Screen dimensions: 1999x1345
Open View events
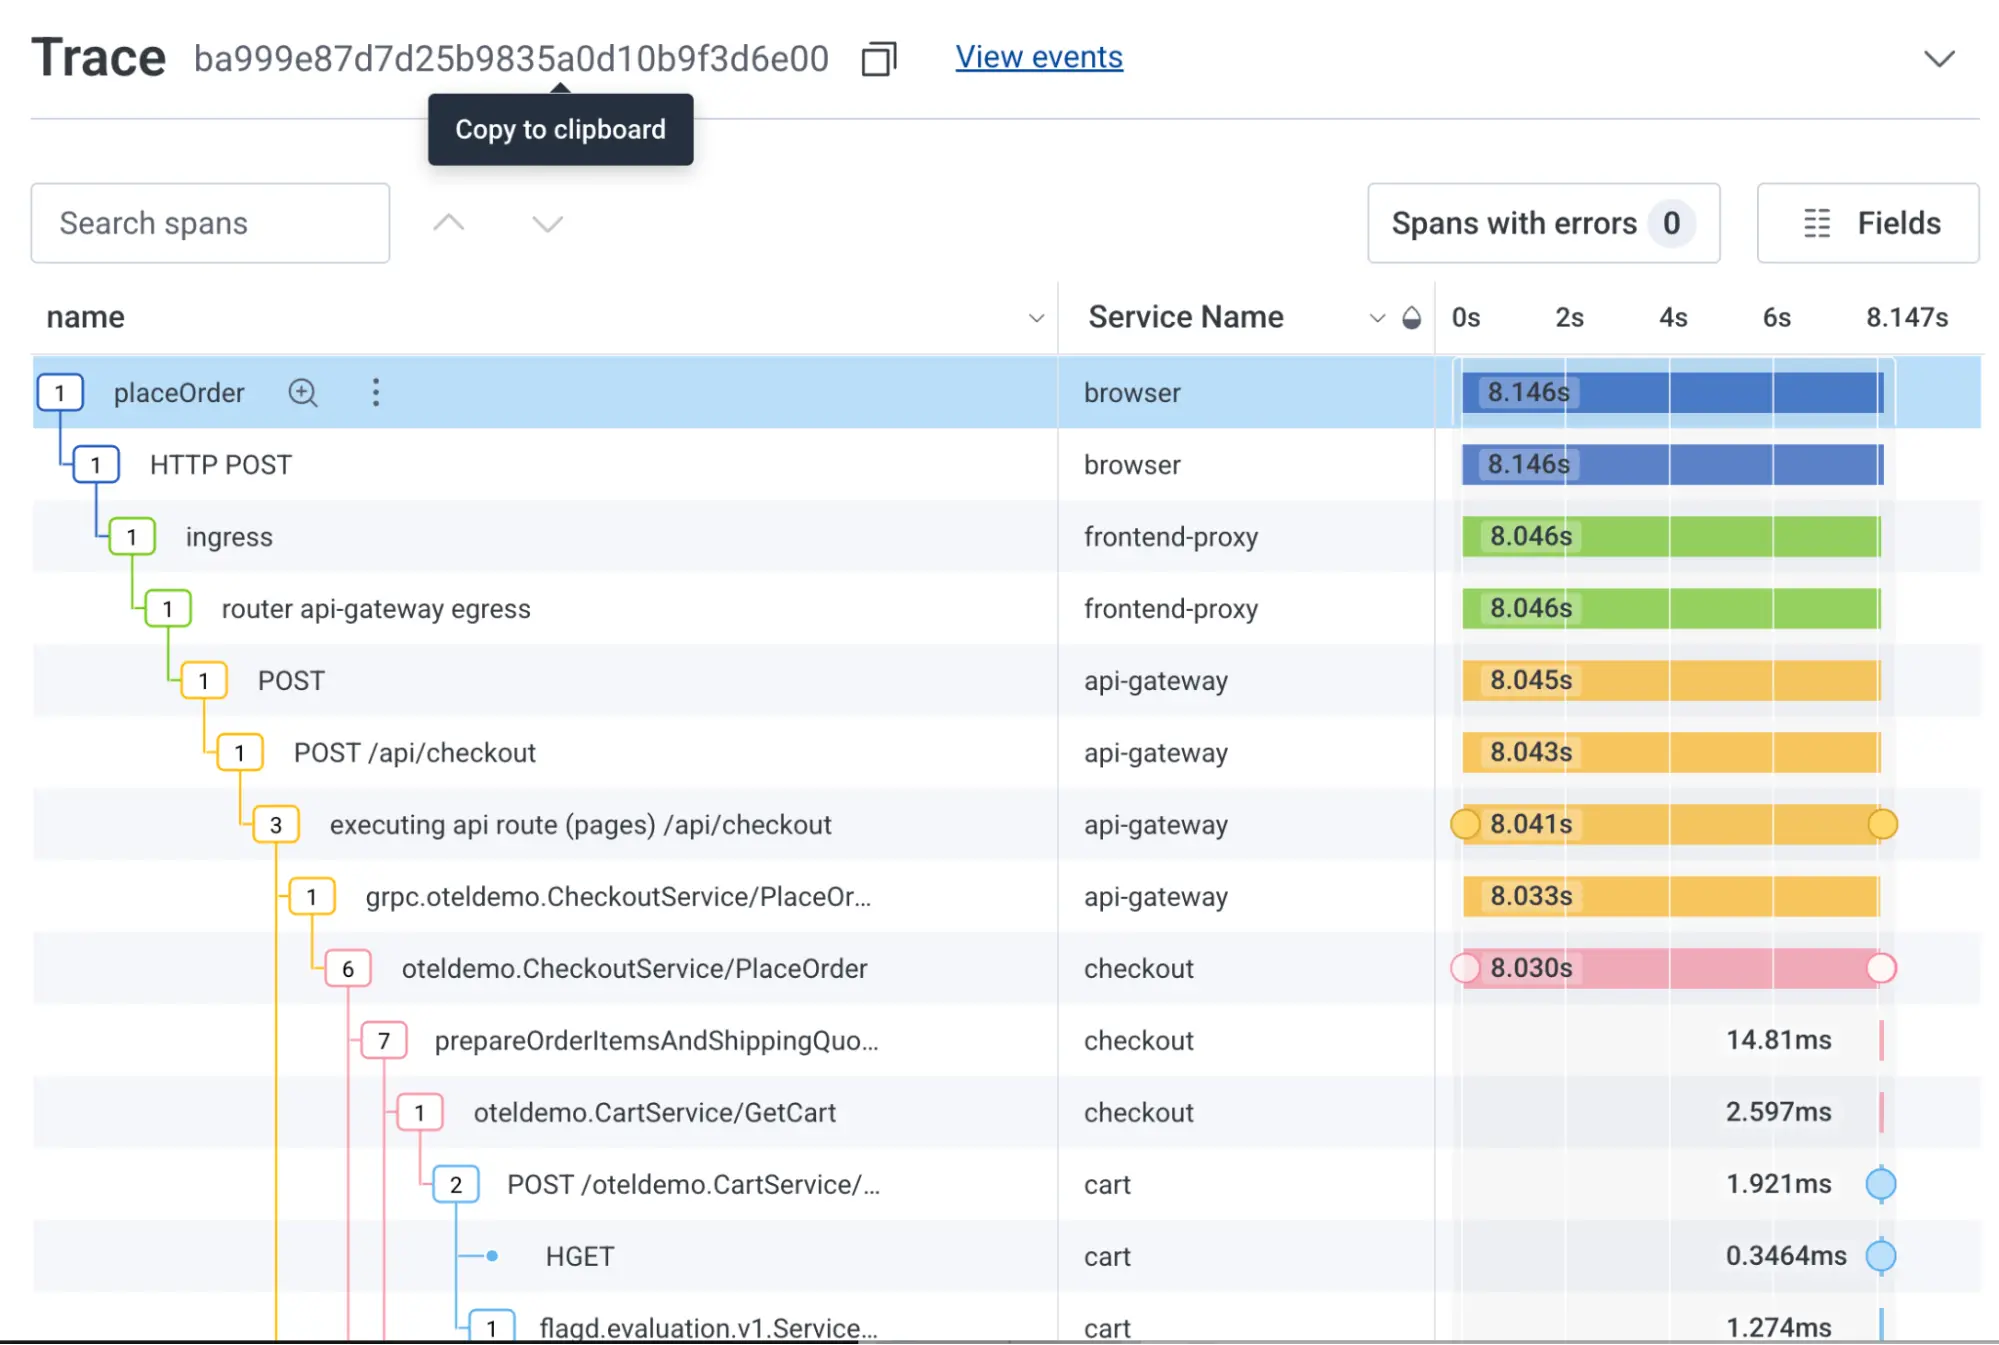click(1038, 57)
